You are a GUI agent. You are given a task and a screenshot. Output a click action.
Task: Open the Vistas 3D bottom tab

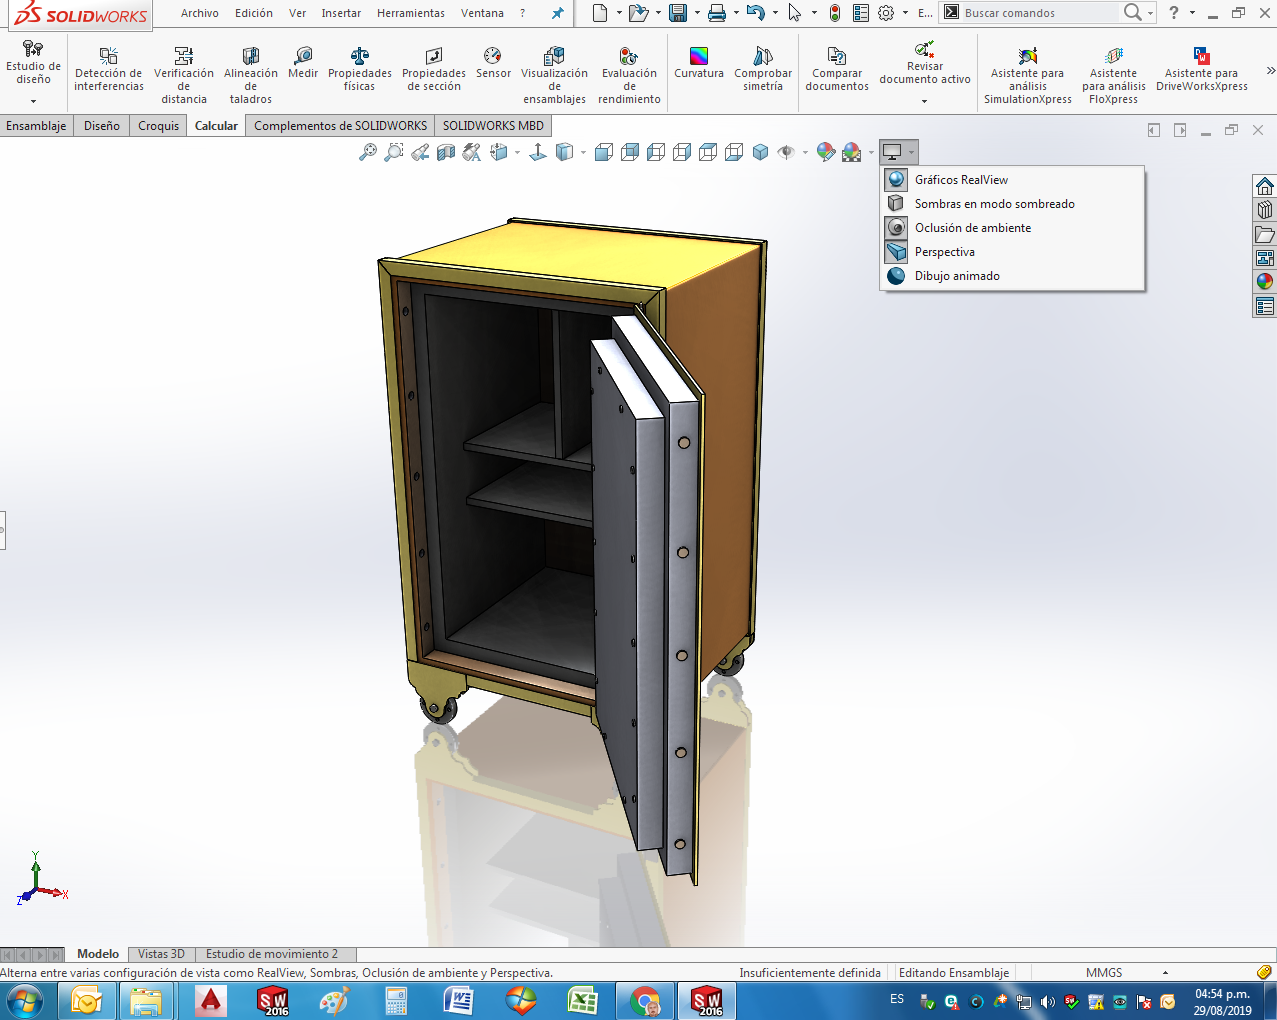point(161,954)
